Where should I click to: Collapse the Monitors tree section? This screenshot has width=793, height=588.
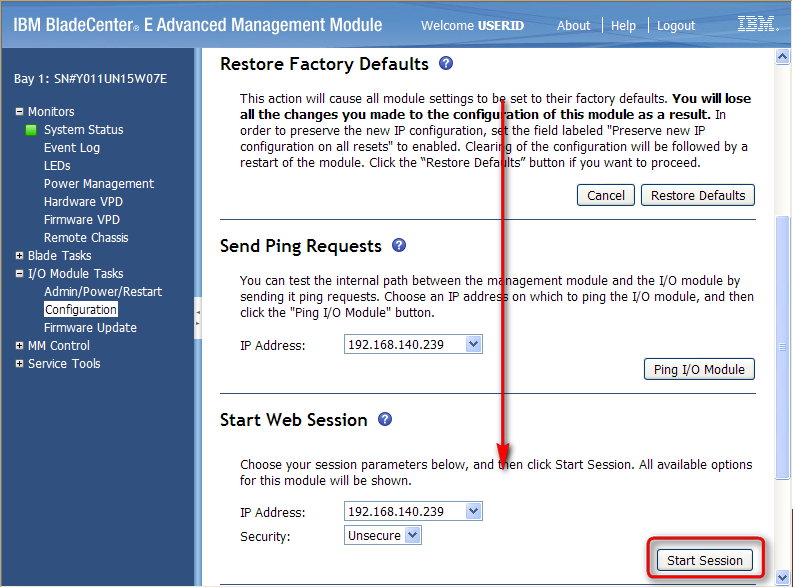click(19, 112)
